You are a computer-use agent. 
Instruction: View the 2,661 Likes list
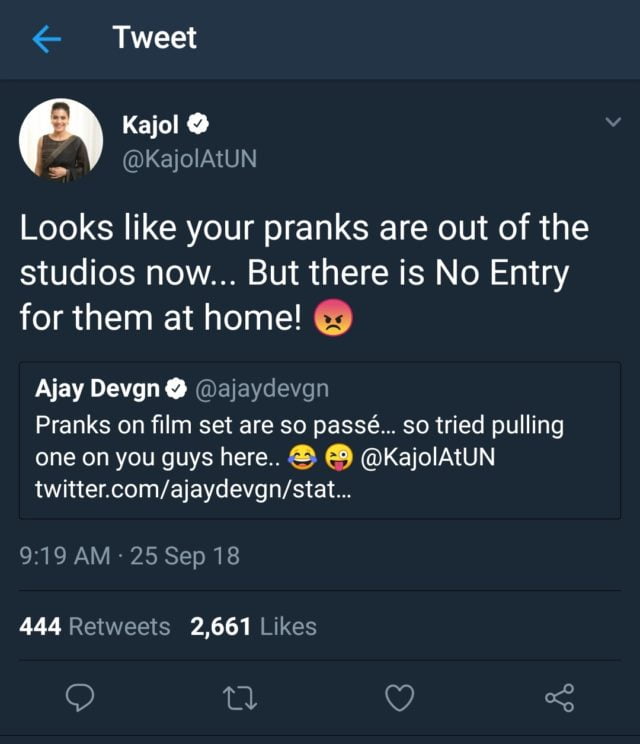(253, 627)
